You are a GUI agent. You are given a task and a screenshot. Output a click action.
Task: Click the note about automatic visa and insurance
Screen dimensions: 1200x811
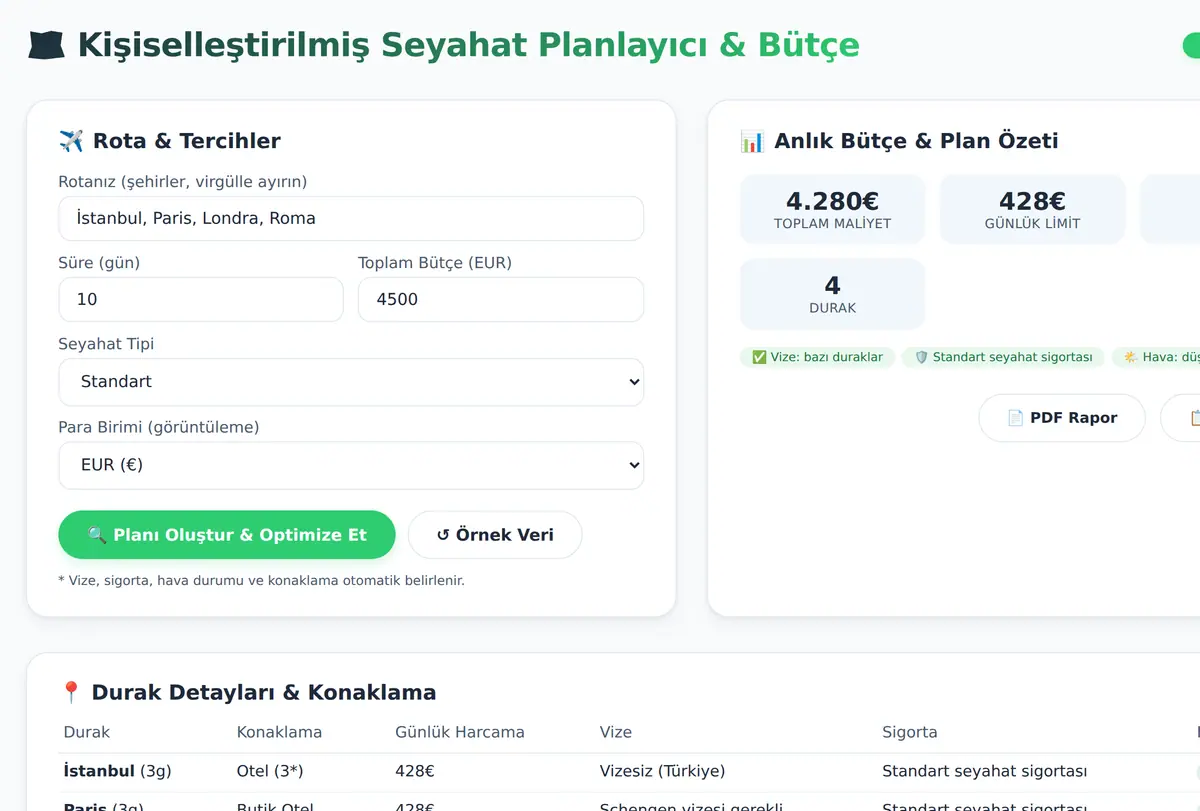262,580
